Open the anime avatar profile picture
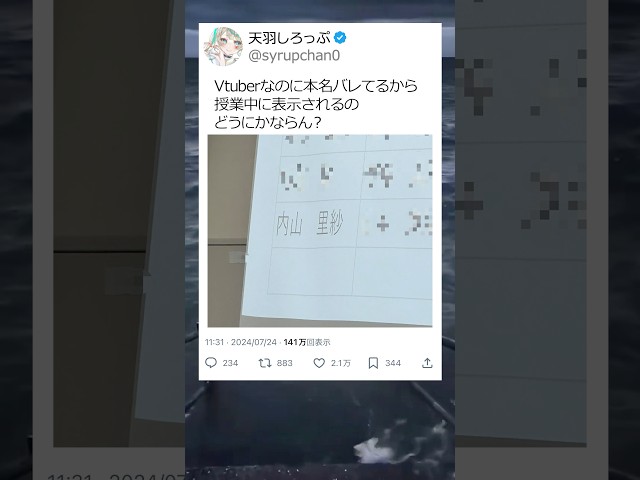 tap(223, 47)
